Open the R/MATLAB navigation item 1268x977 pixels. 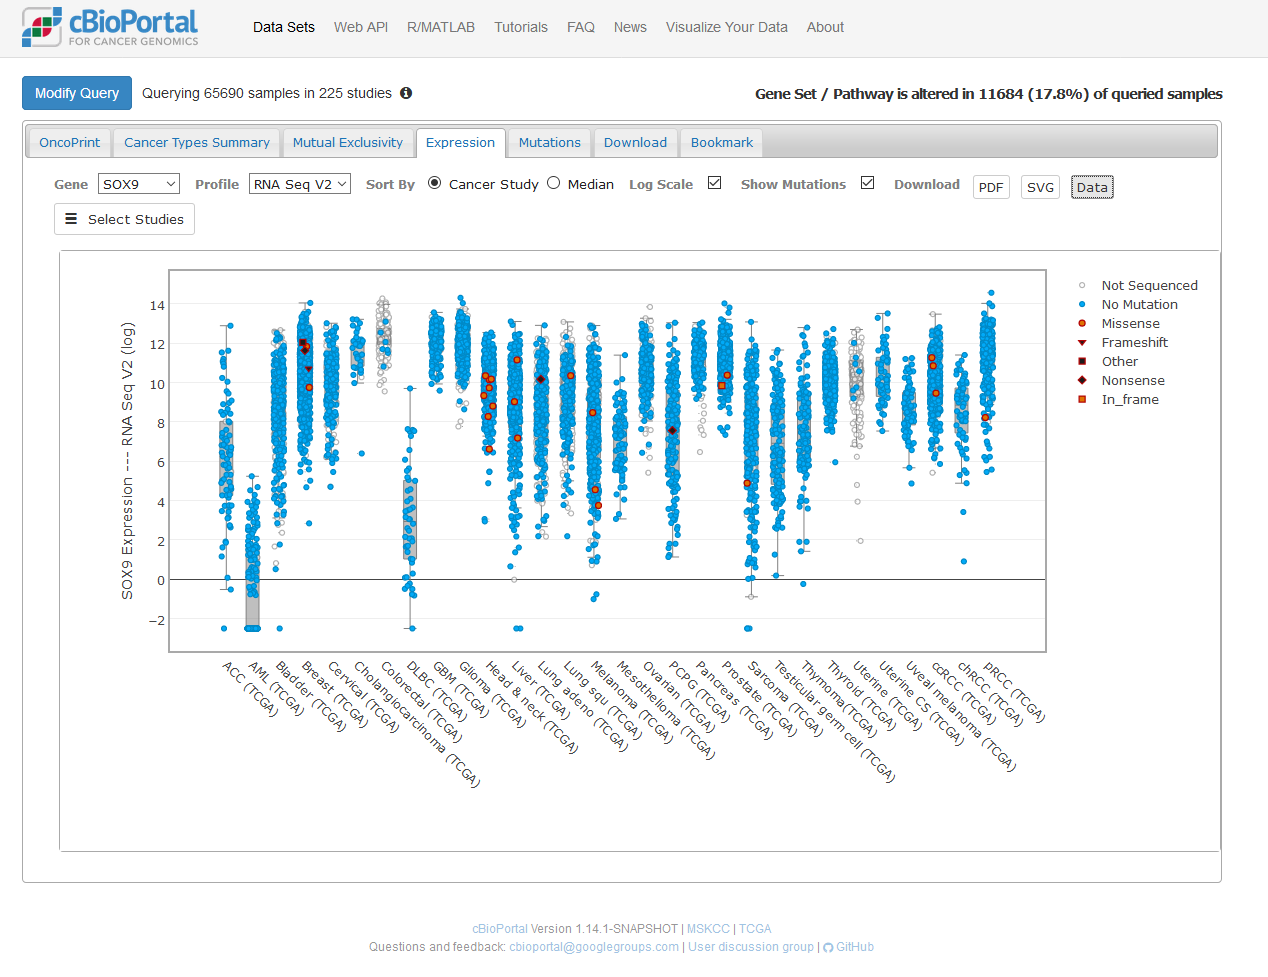tap(441, 27)
